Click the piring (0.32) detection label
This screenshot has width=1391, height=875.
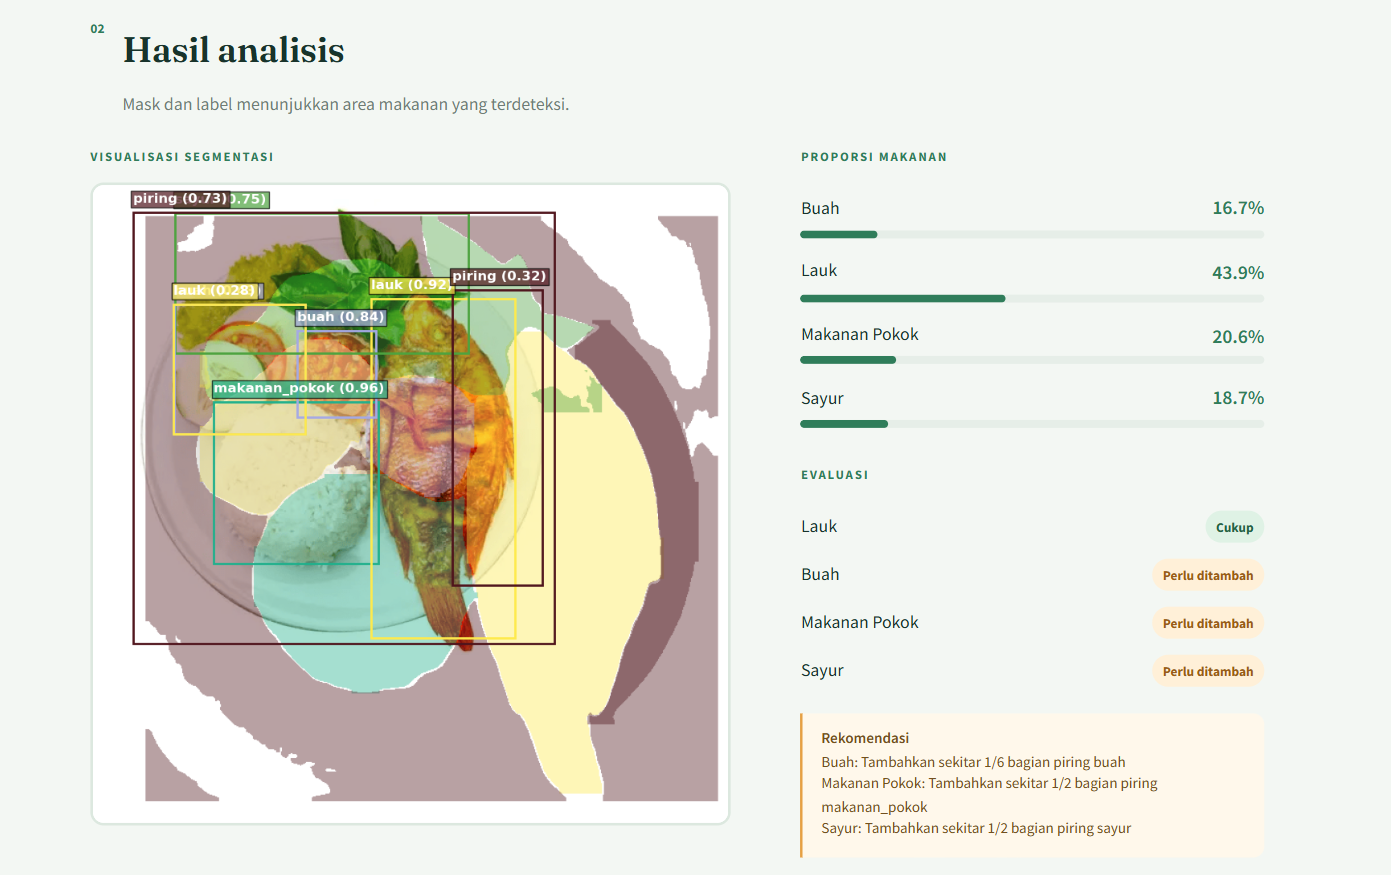499,276
